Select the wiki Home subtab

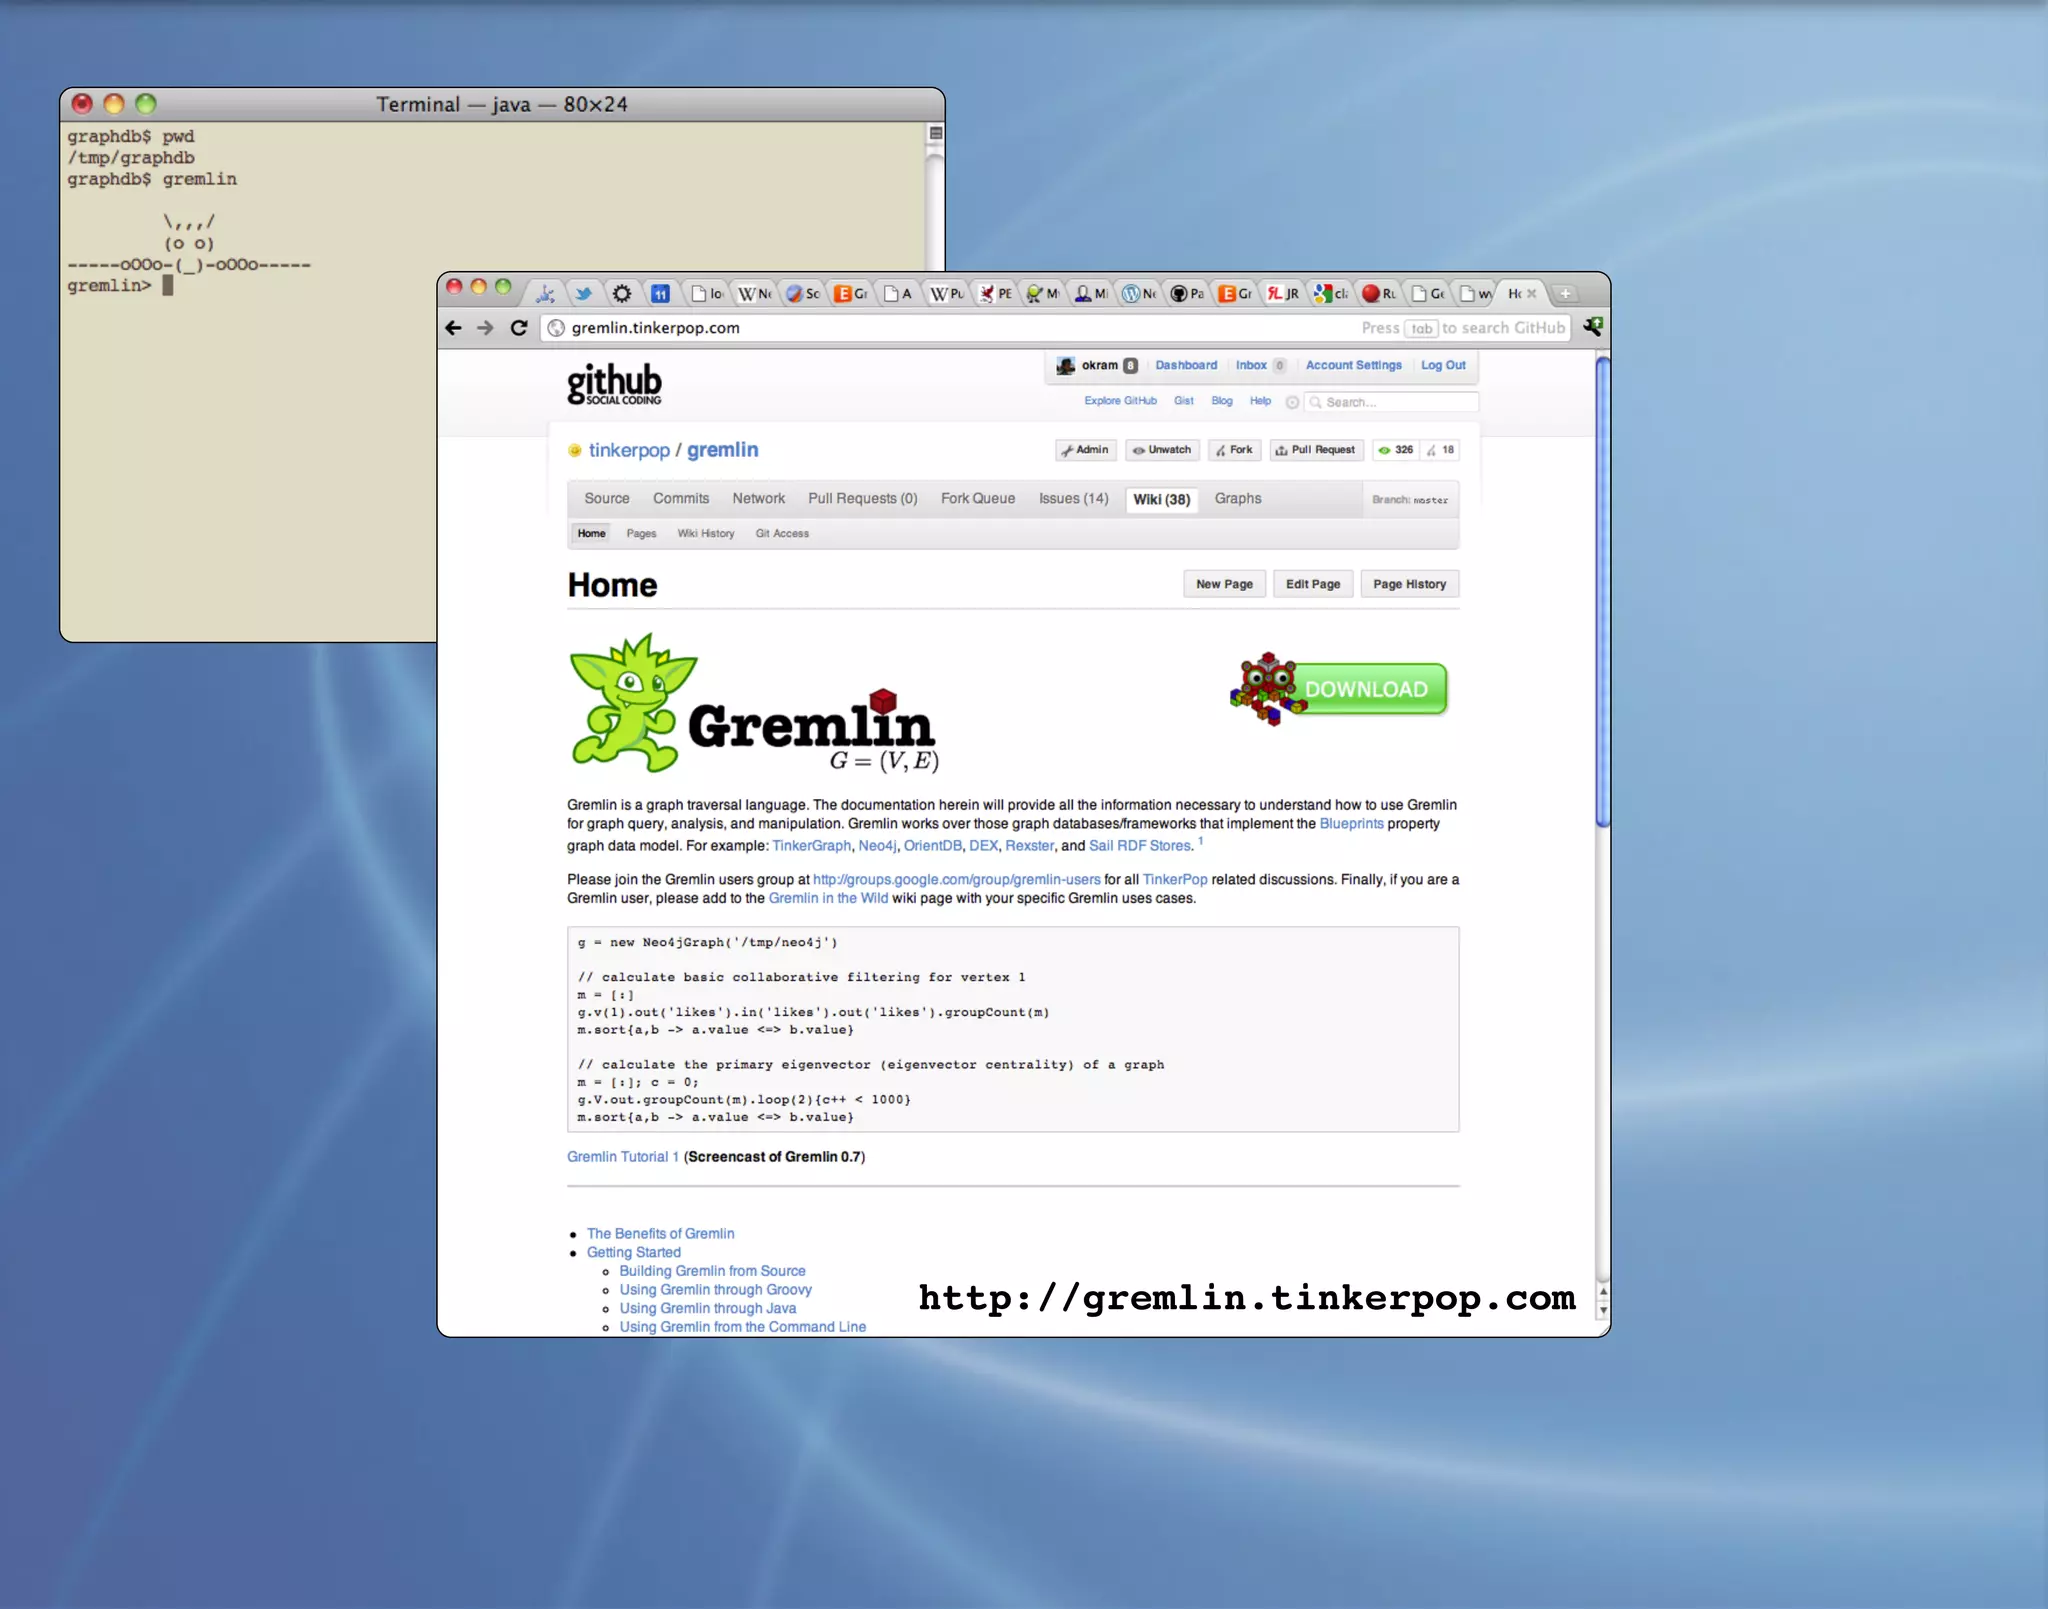[591, 533]
